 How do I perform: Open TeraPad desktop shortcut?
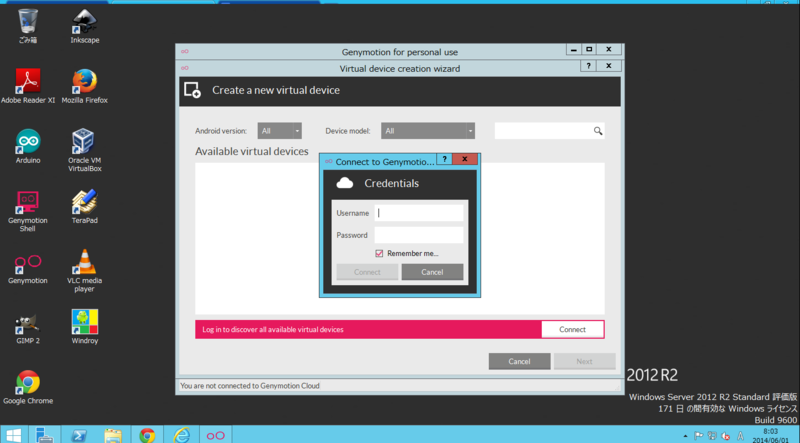[x=84, y=206]
